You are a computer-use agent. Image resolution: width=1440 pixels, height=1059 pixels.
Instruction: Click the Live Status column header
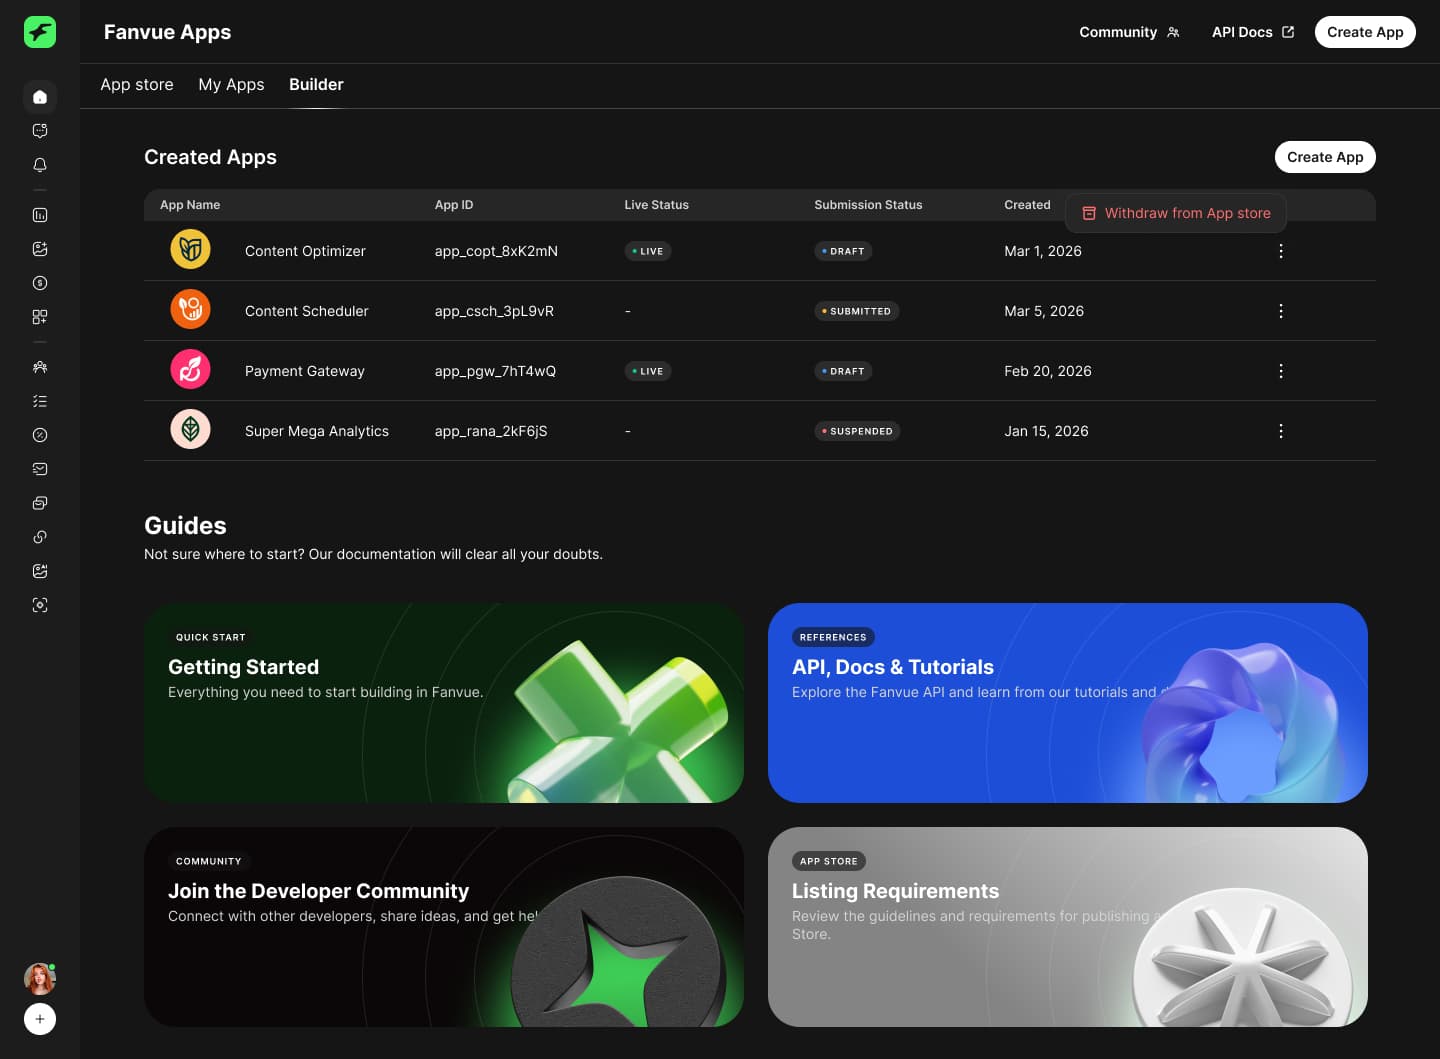pos(657,205)
